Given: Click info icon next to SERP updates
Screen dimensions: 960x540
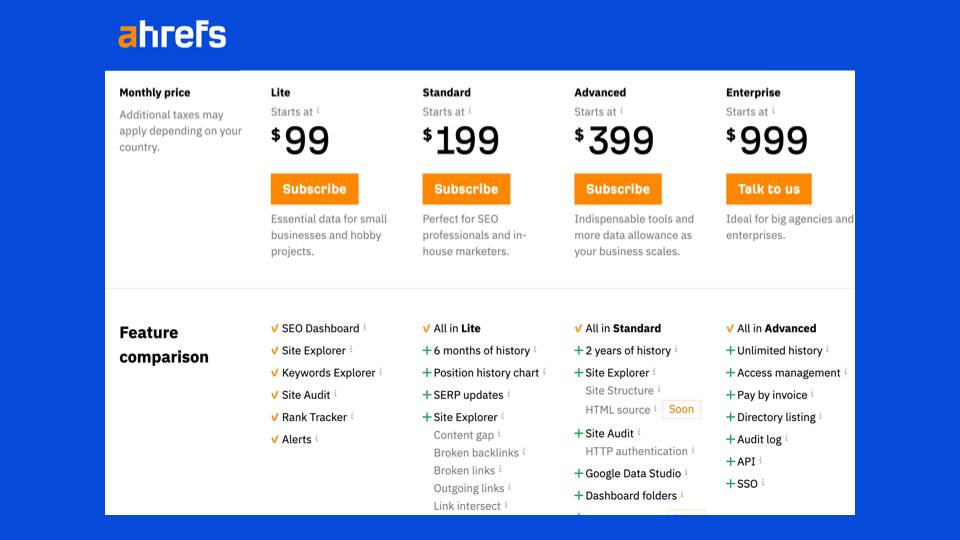Looking at the screenshot, I should click(509, 394).
